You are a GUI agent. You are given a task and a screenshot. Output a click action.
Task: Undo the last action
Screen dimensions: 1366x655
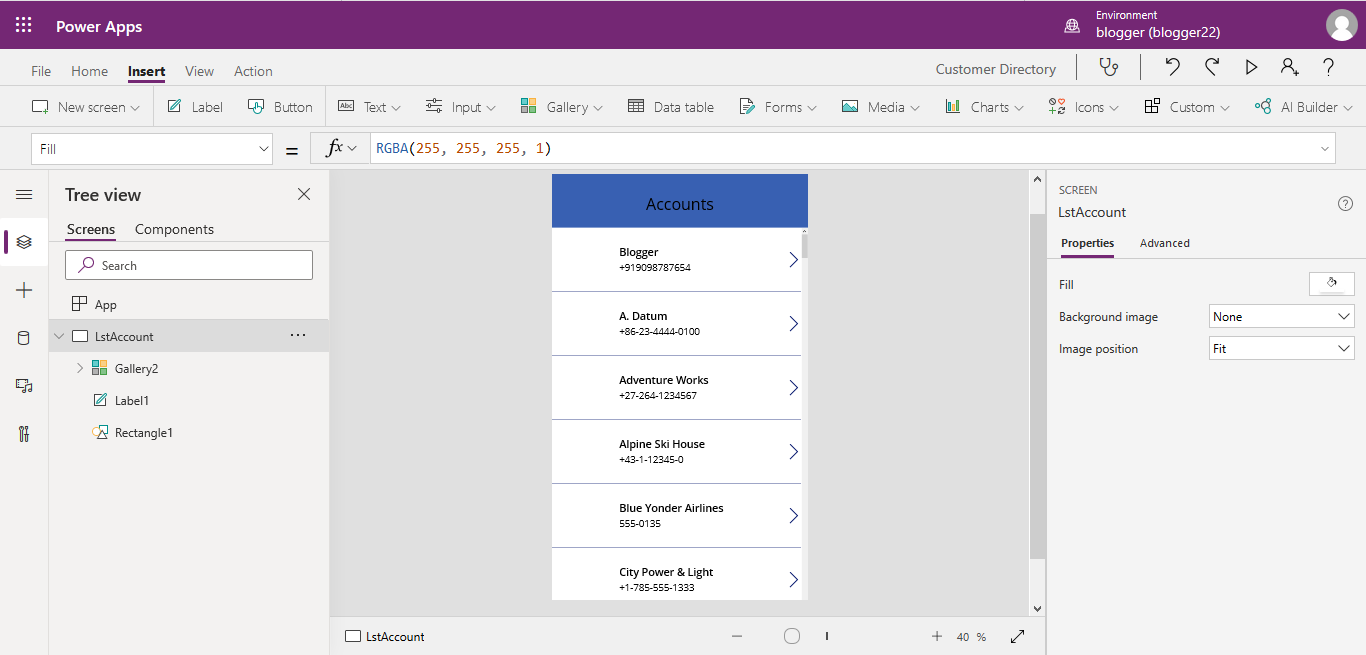1172,67
